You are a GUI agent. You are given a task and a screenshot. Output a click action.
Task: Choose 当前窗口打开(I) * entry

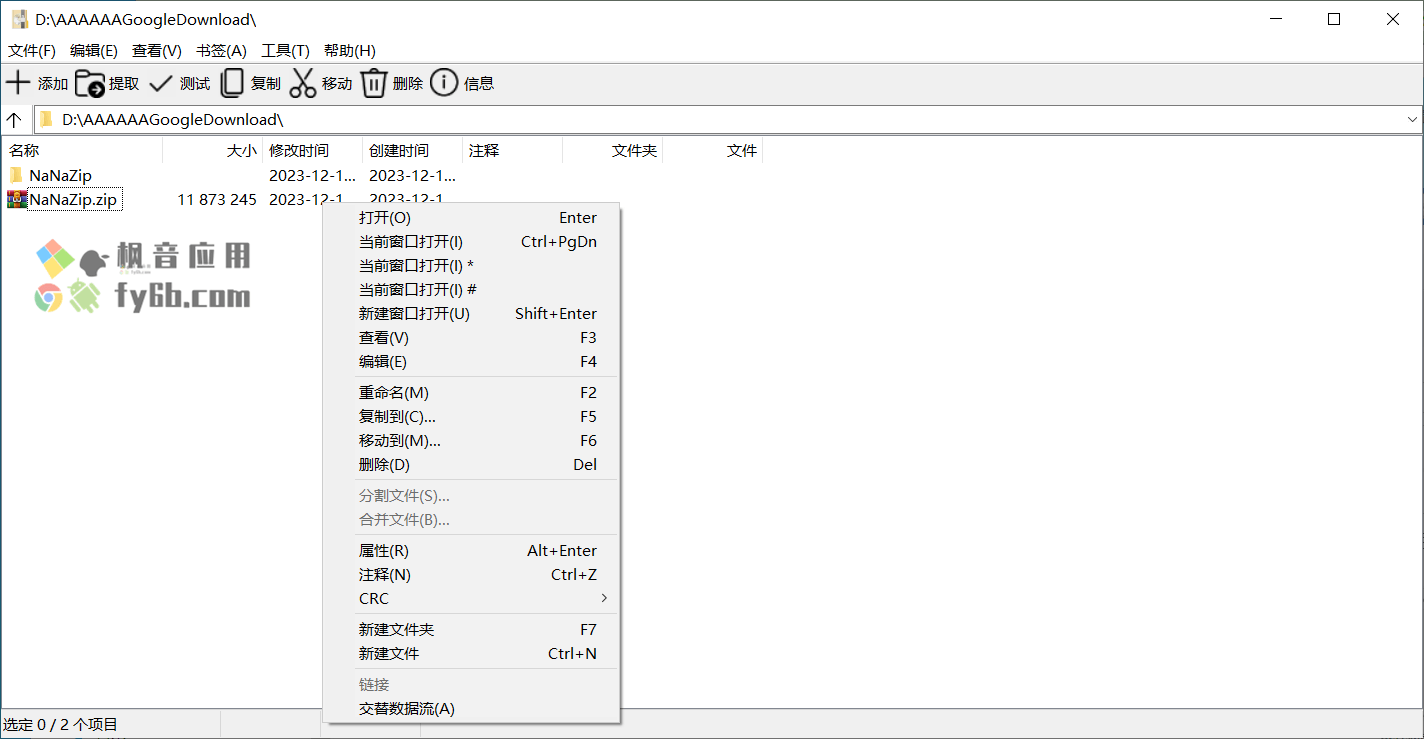[x=472, y=266]
